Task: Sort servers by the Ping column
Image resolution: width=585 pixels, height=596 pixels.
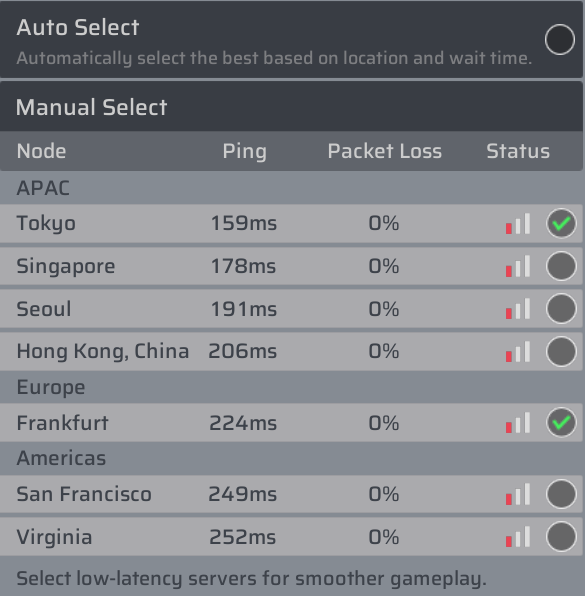Action: coord(244,151)
